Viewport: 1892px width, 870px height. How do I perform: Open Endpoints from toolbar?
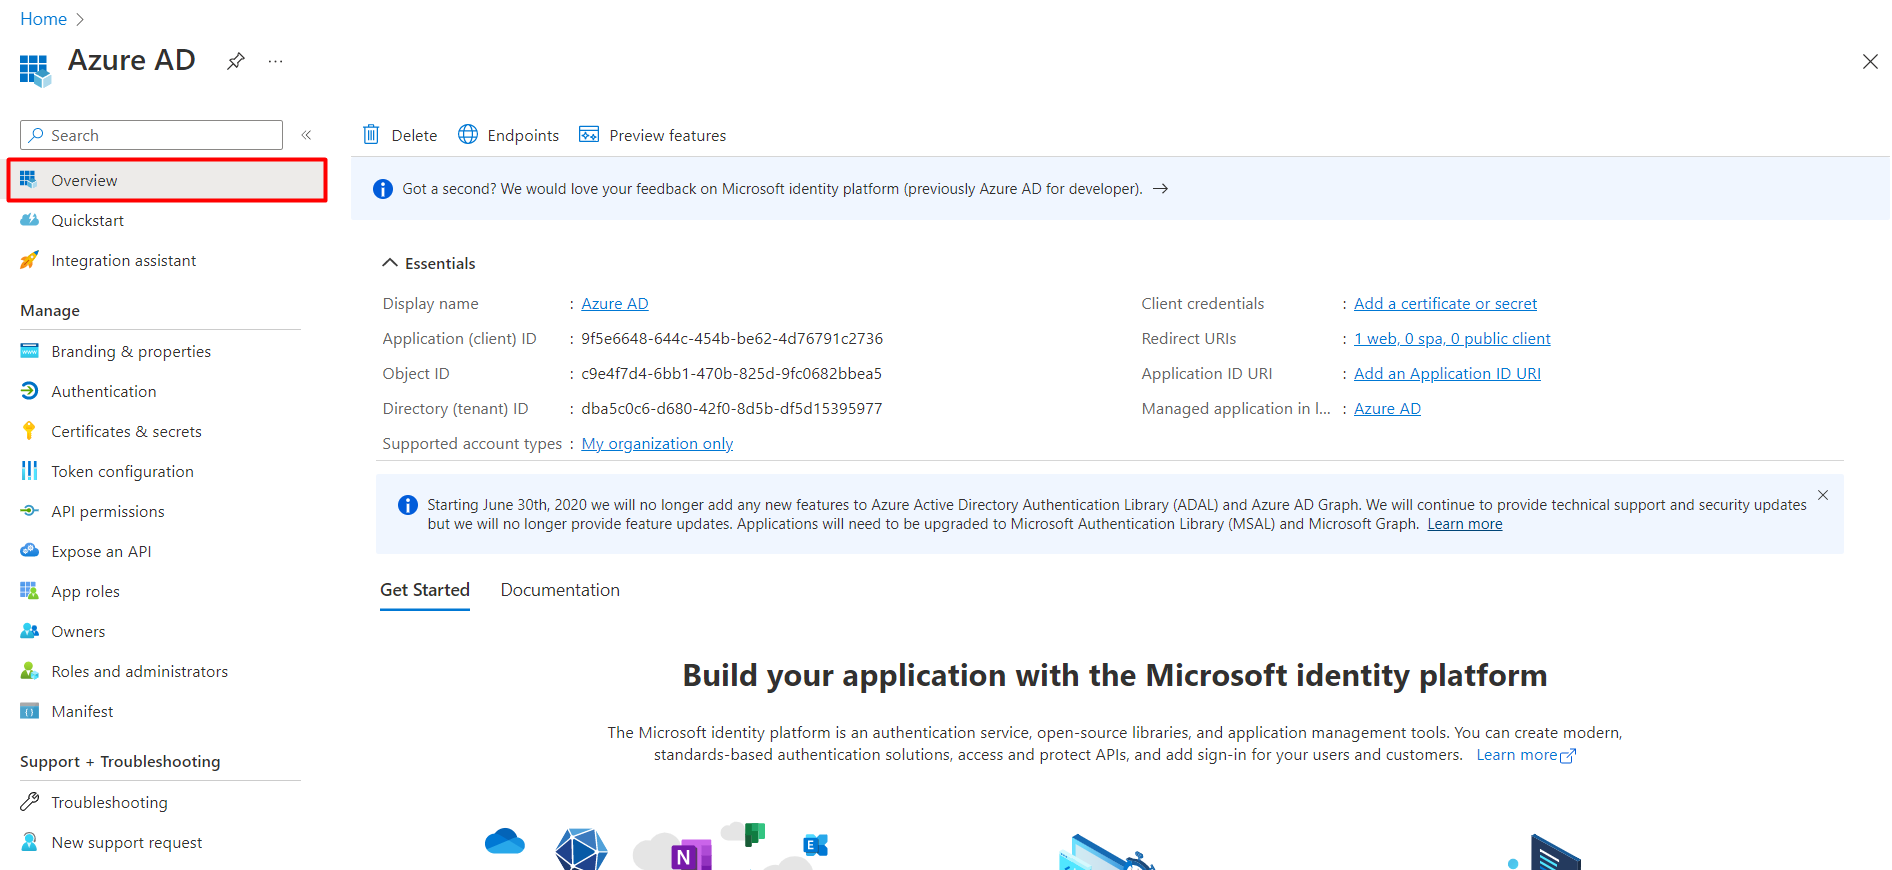508,135
